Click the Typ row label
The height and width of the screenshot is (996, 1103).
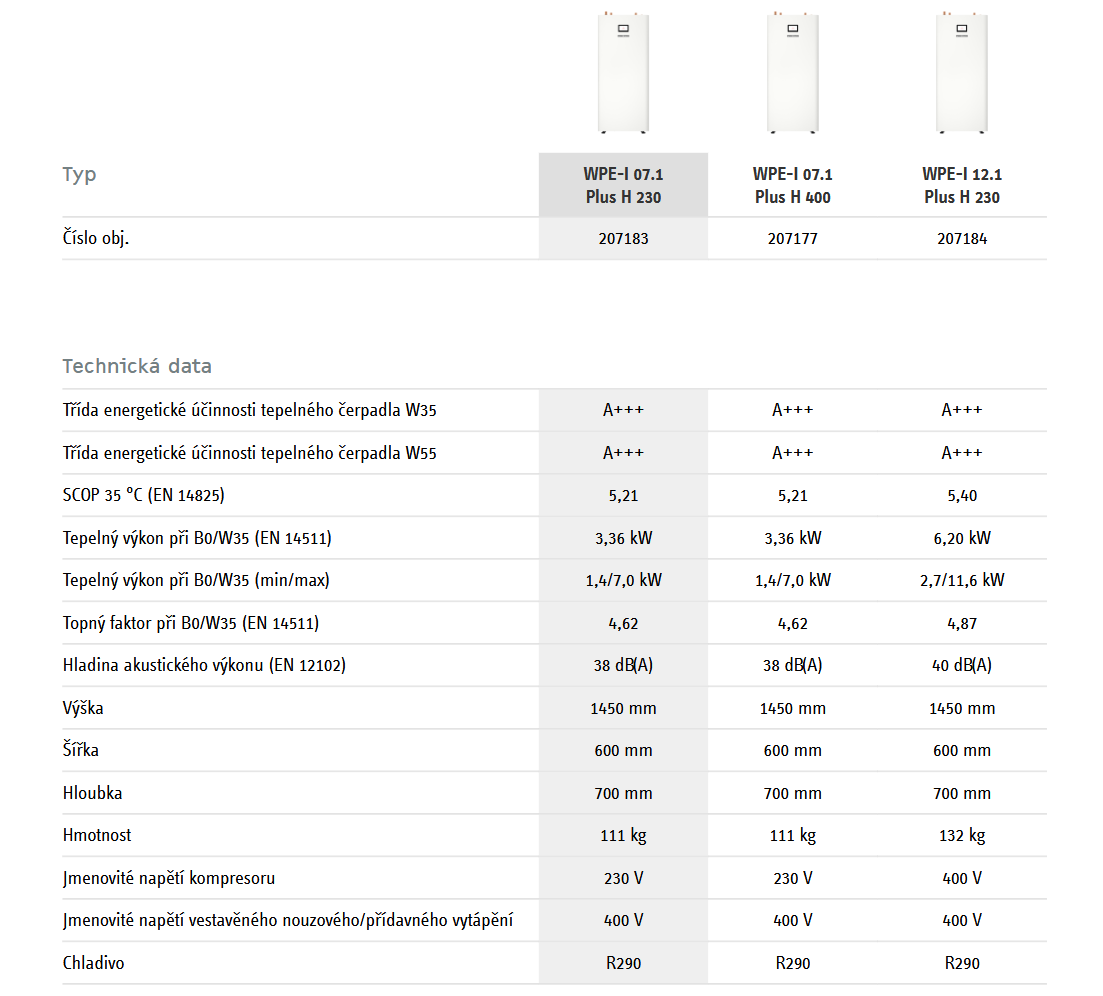79,174
